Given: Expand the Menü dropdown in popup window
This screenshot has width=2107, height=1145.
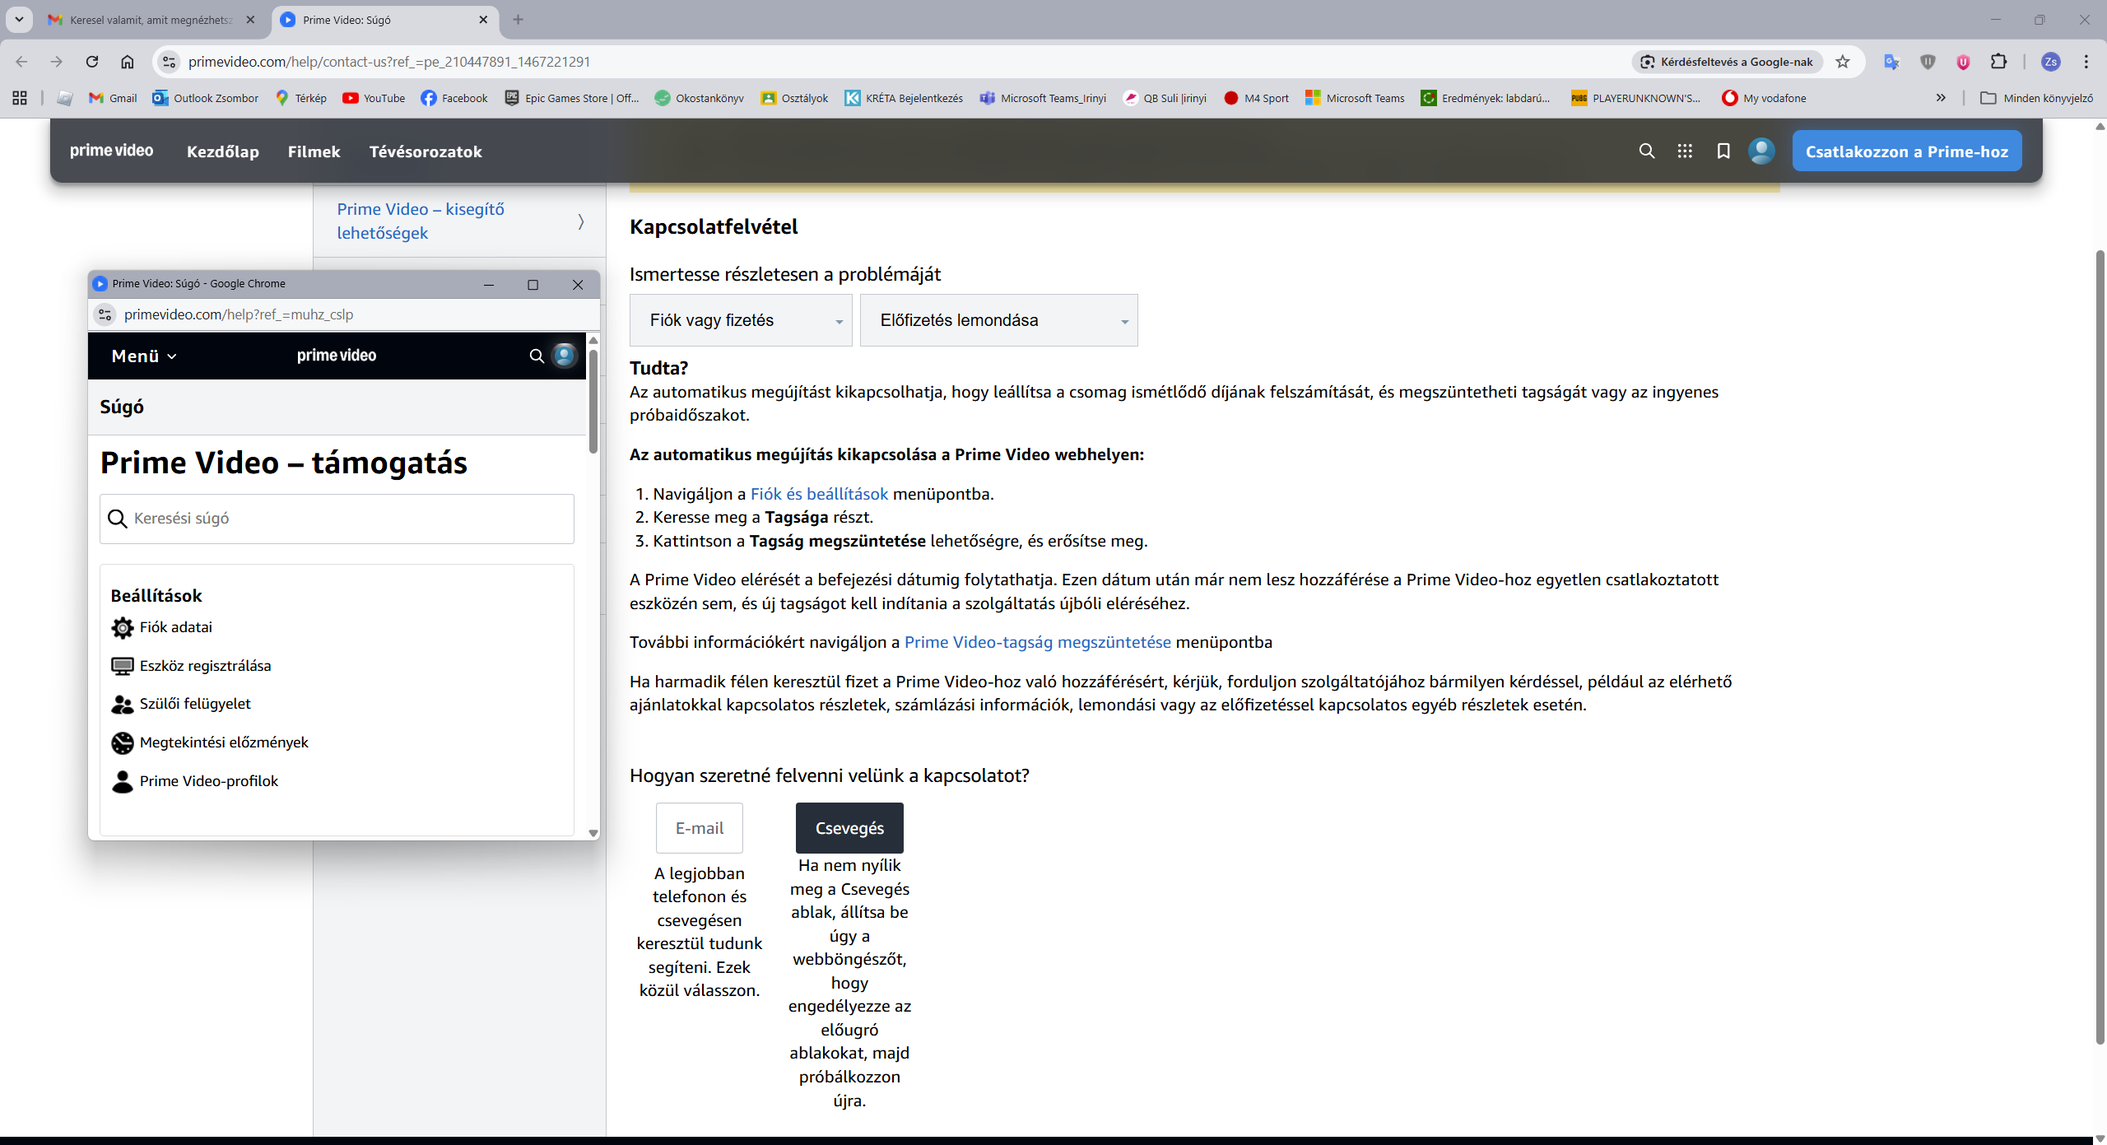Looking at the screenshot, I should (143, 356).
